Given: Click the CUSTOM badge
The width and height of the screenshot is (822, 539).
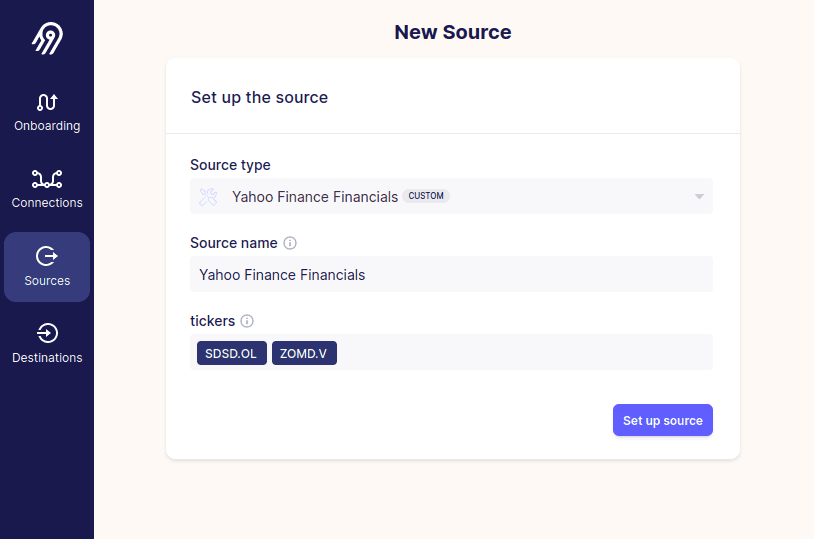Looking at the screenshot, I should click(426, 196).
